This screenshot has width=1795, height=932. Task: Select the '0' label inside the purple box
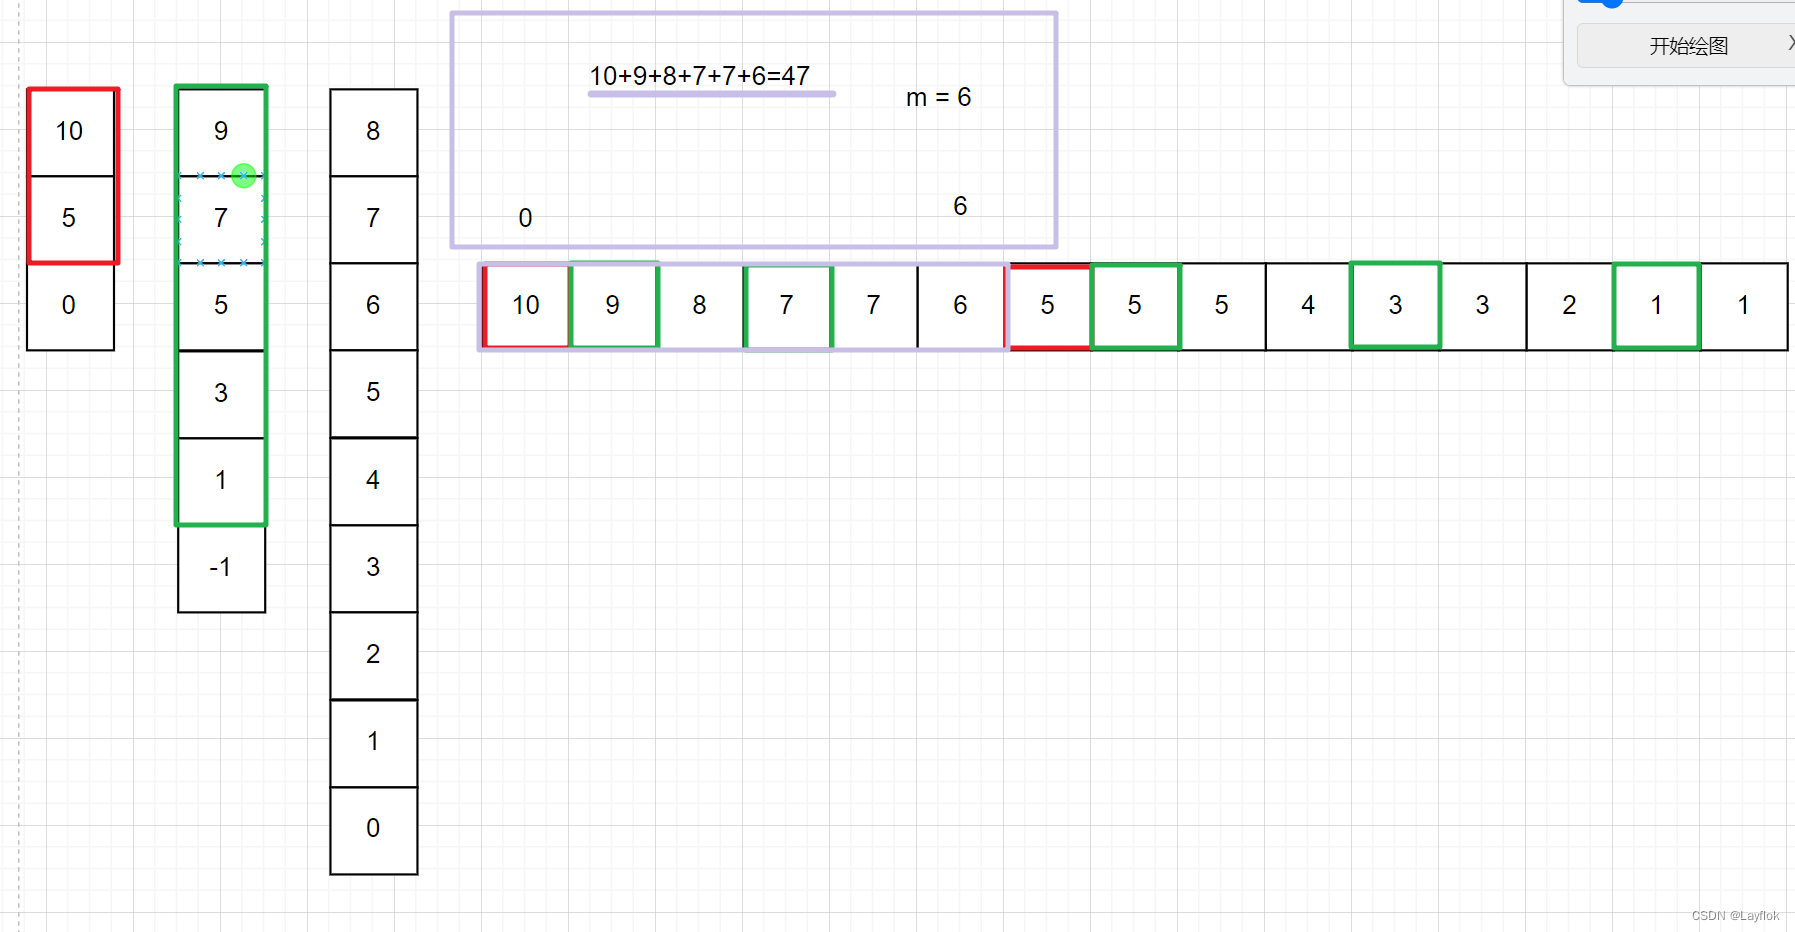[526, 219]
